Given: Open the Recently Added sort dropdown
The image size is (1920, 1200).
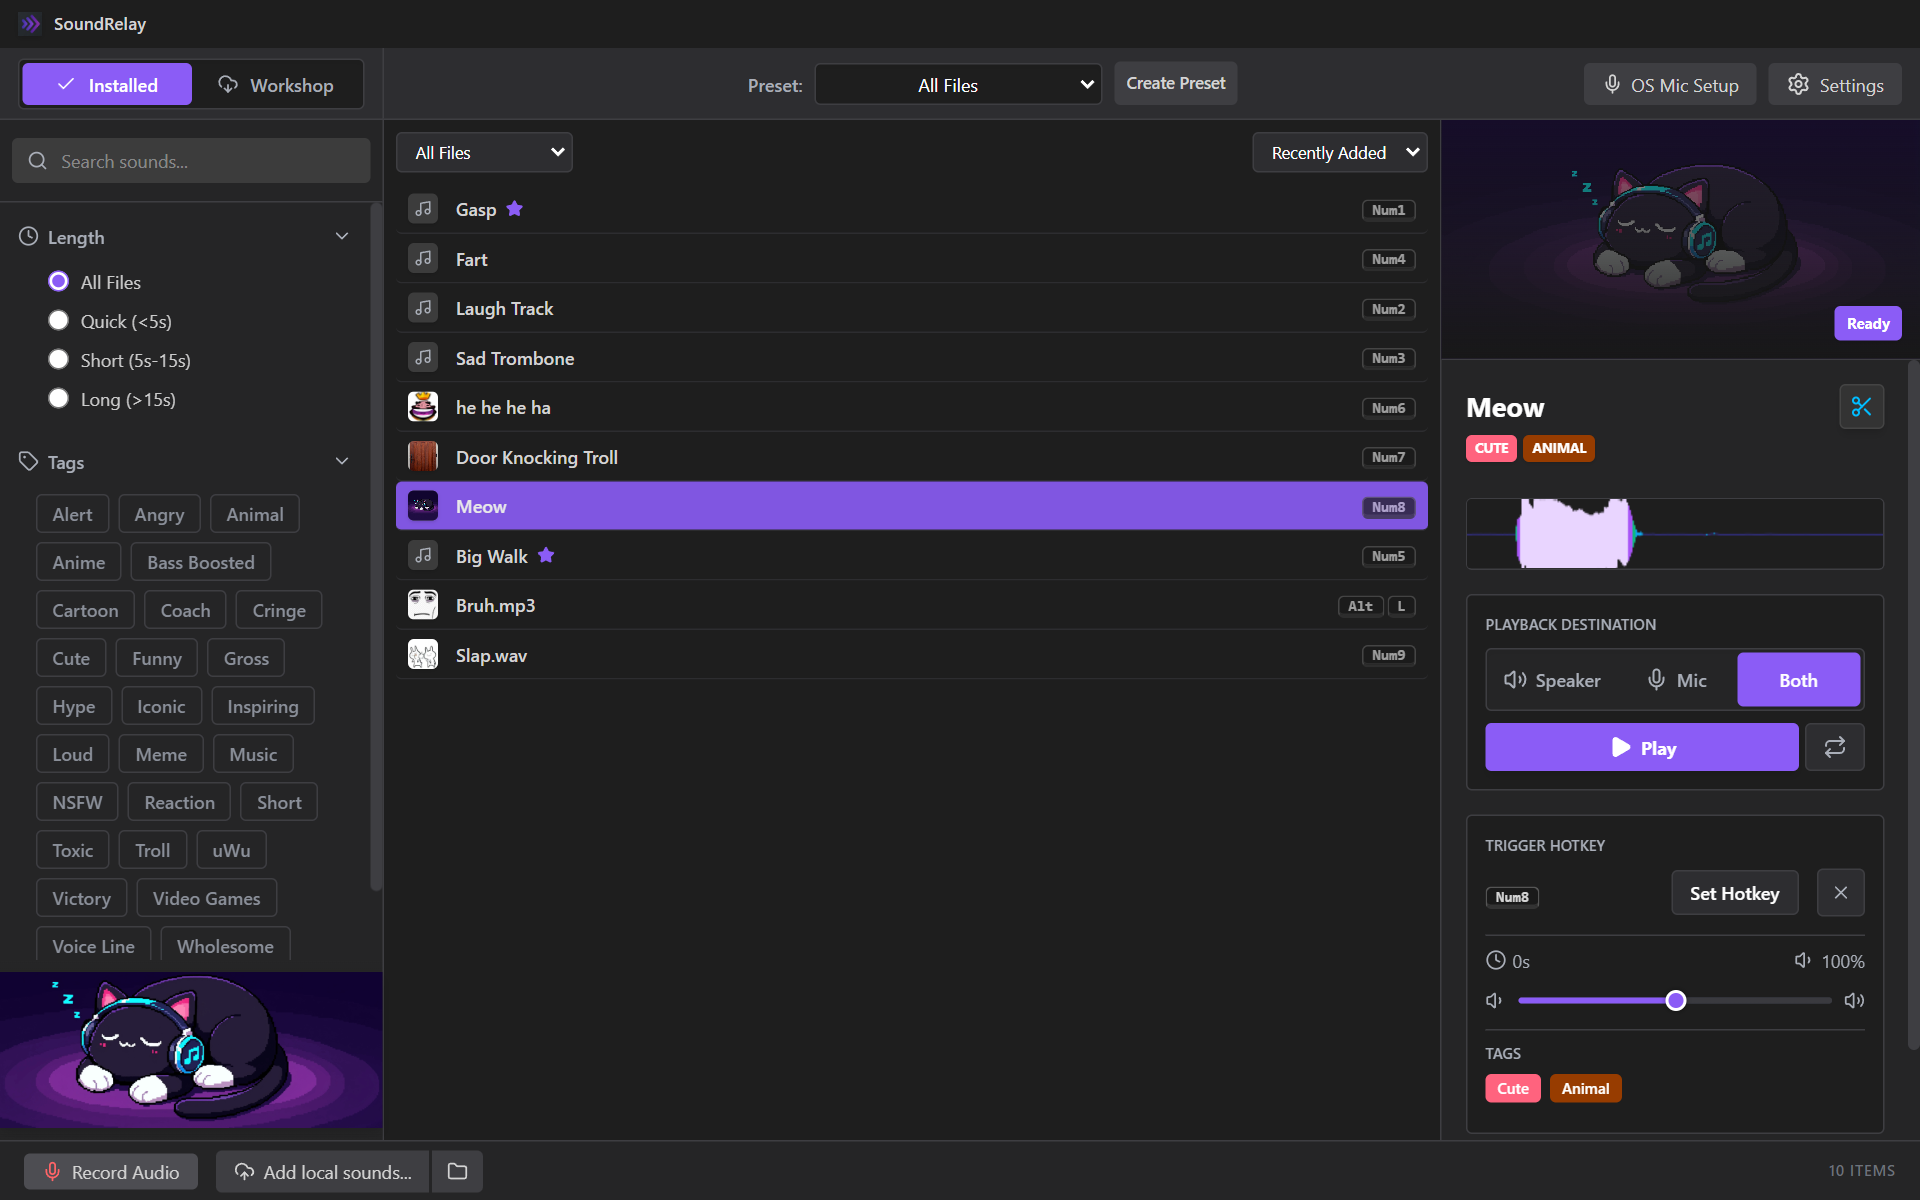Looking at the screenshot, I should click(x=1339, y=152).
